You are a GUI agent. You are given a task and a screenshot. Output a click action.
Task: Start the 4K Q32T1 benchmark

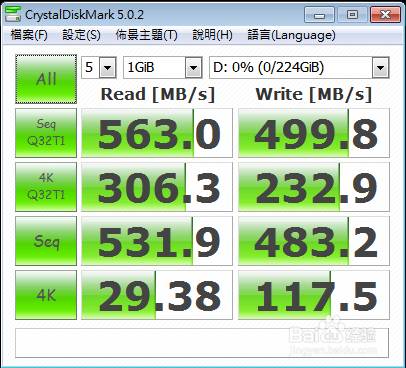(46, 187)
